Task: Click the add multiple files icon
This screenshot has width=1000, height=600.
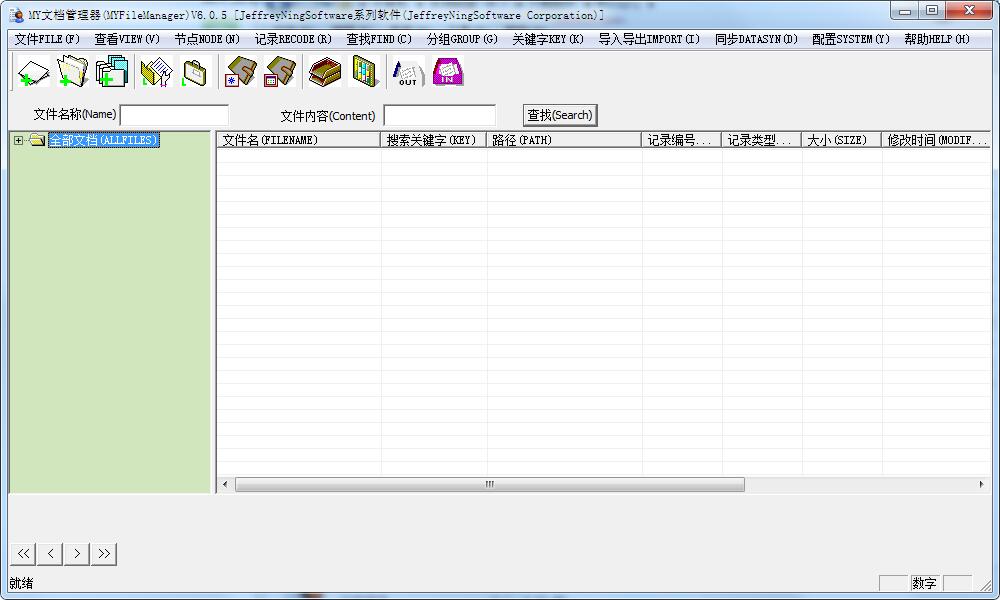Action: click(112, 73)
